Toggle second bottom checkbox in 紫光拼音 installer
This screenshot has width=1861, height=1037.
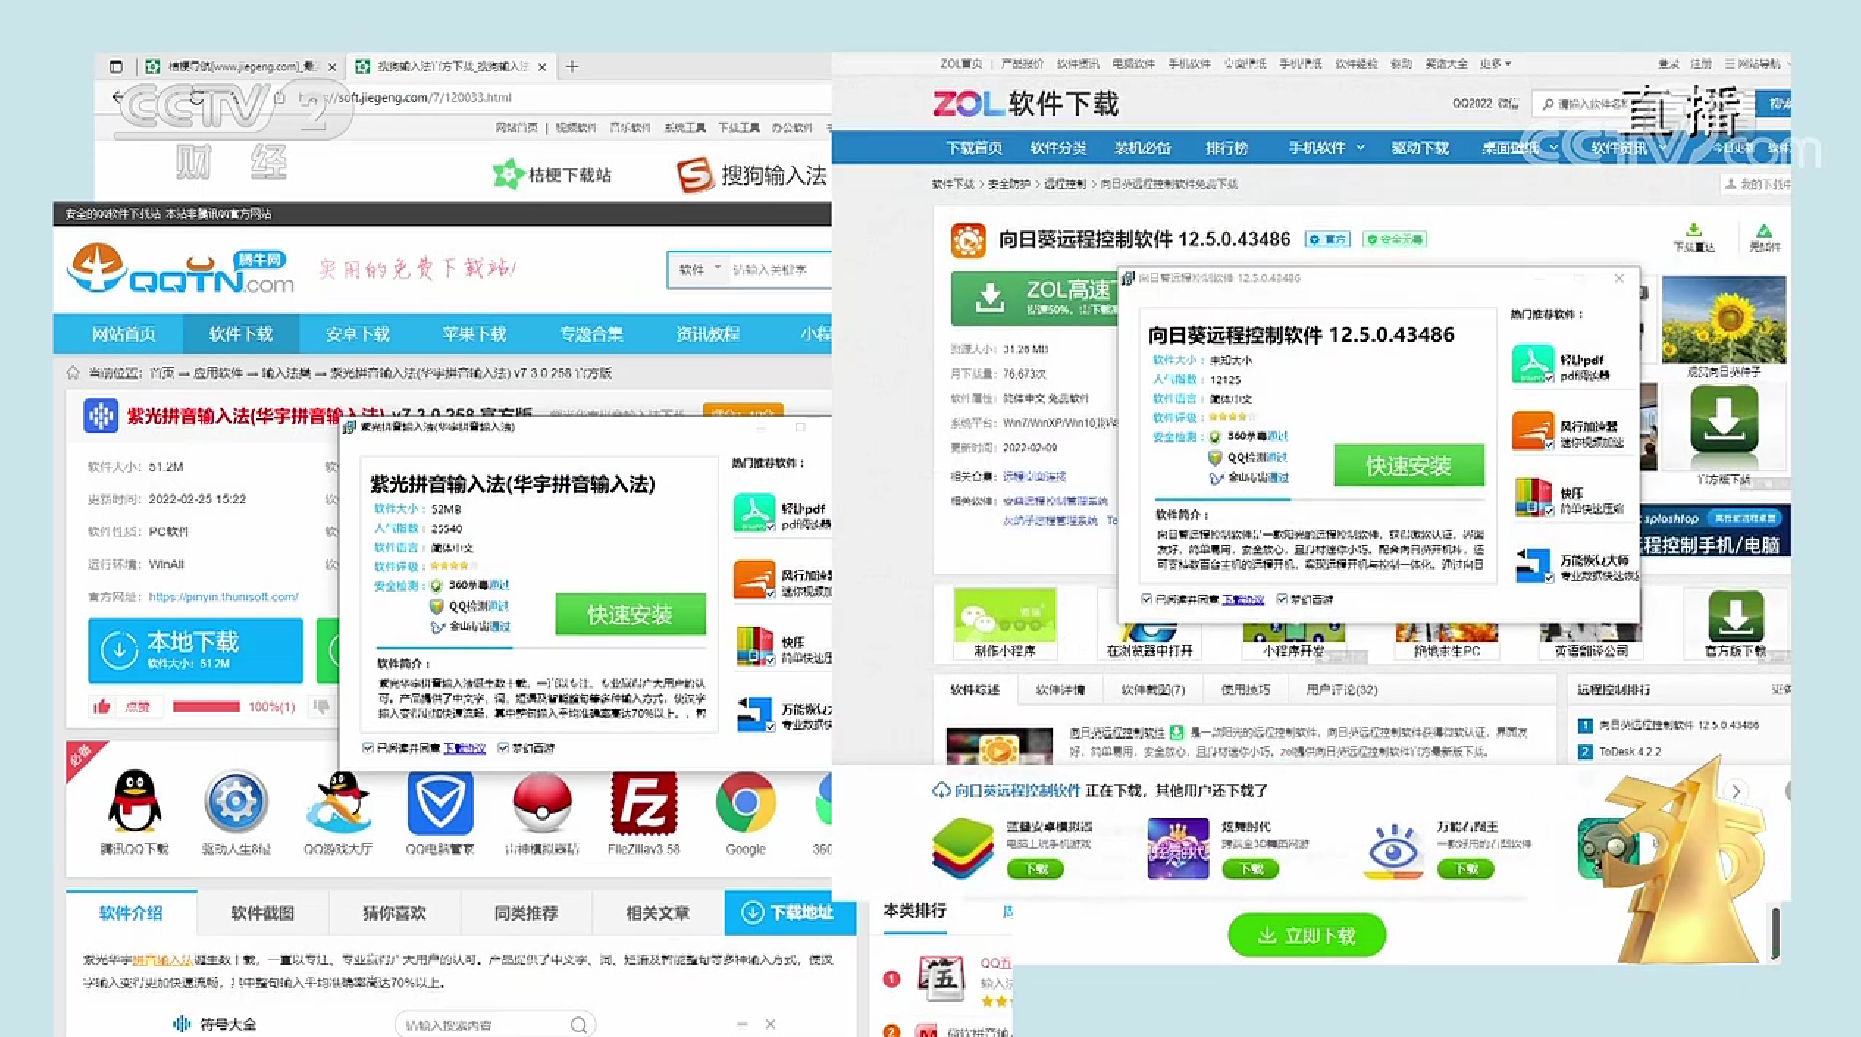click(503, 748)
